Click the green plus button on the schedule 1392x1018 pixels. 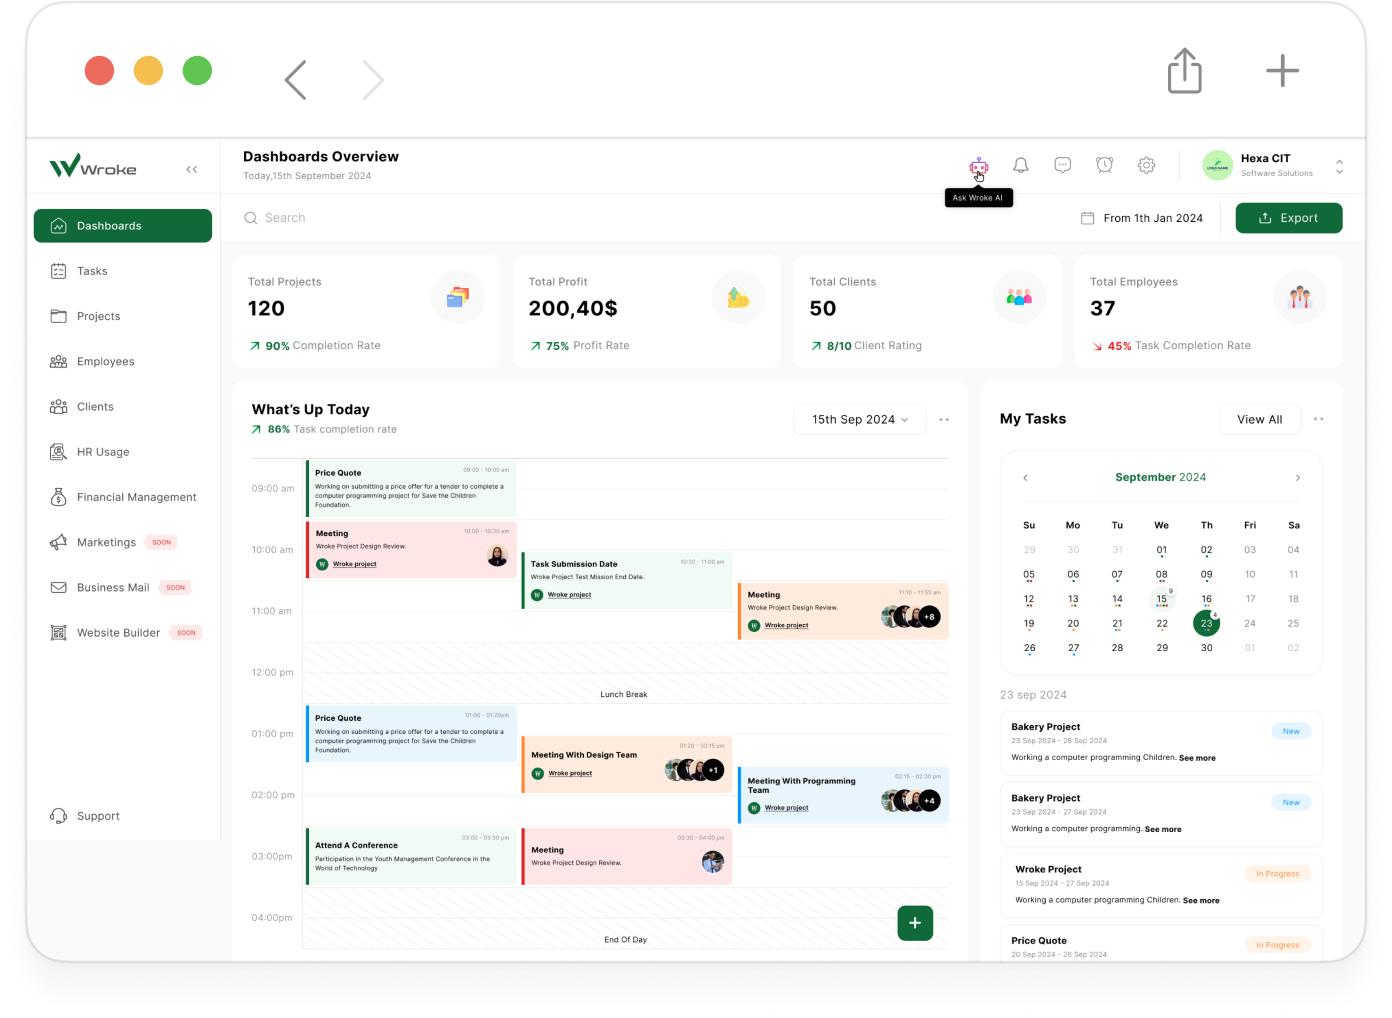[x=914, y=923]
